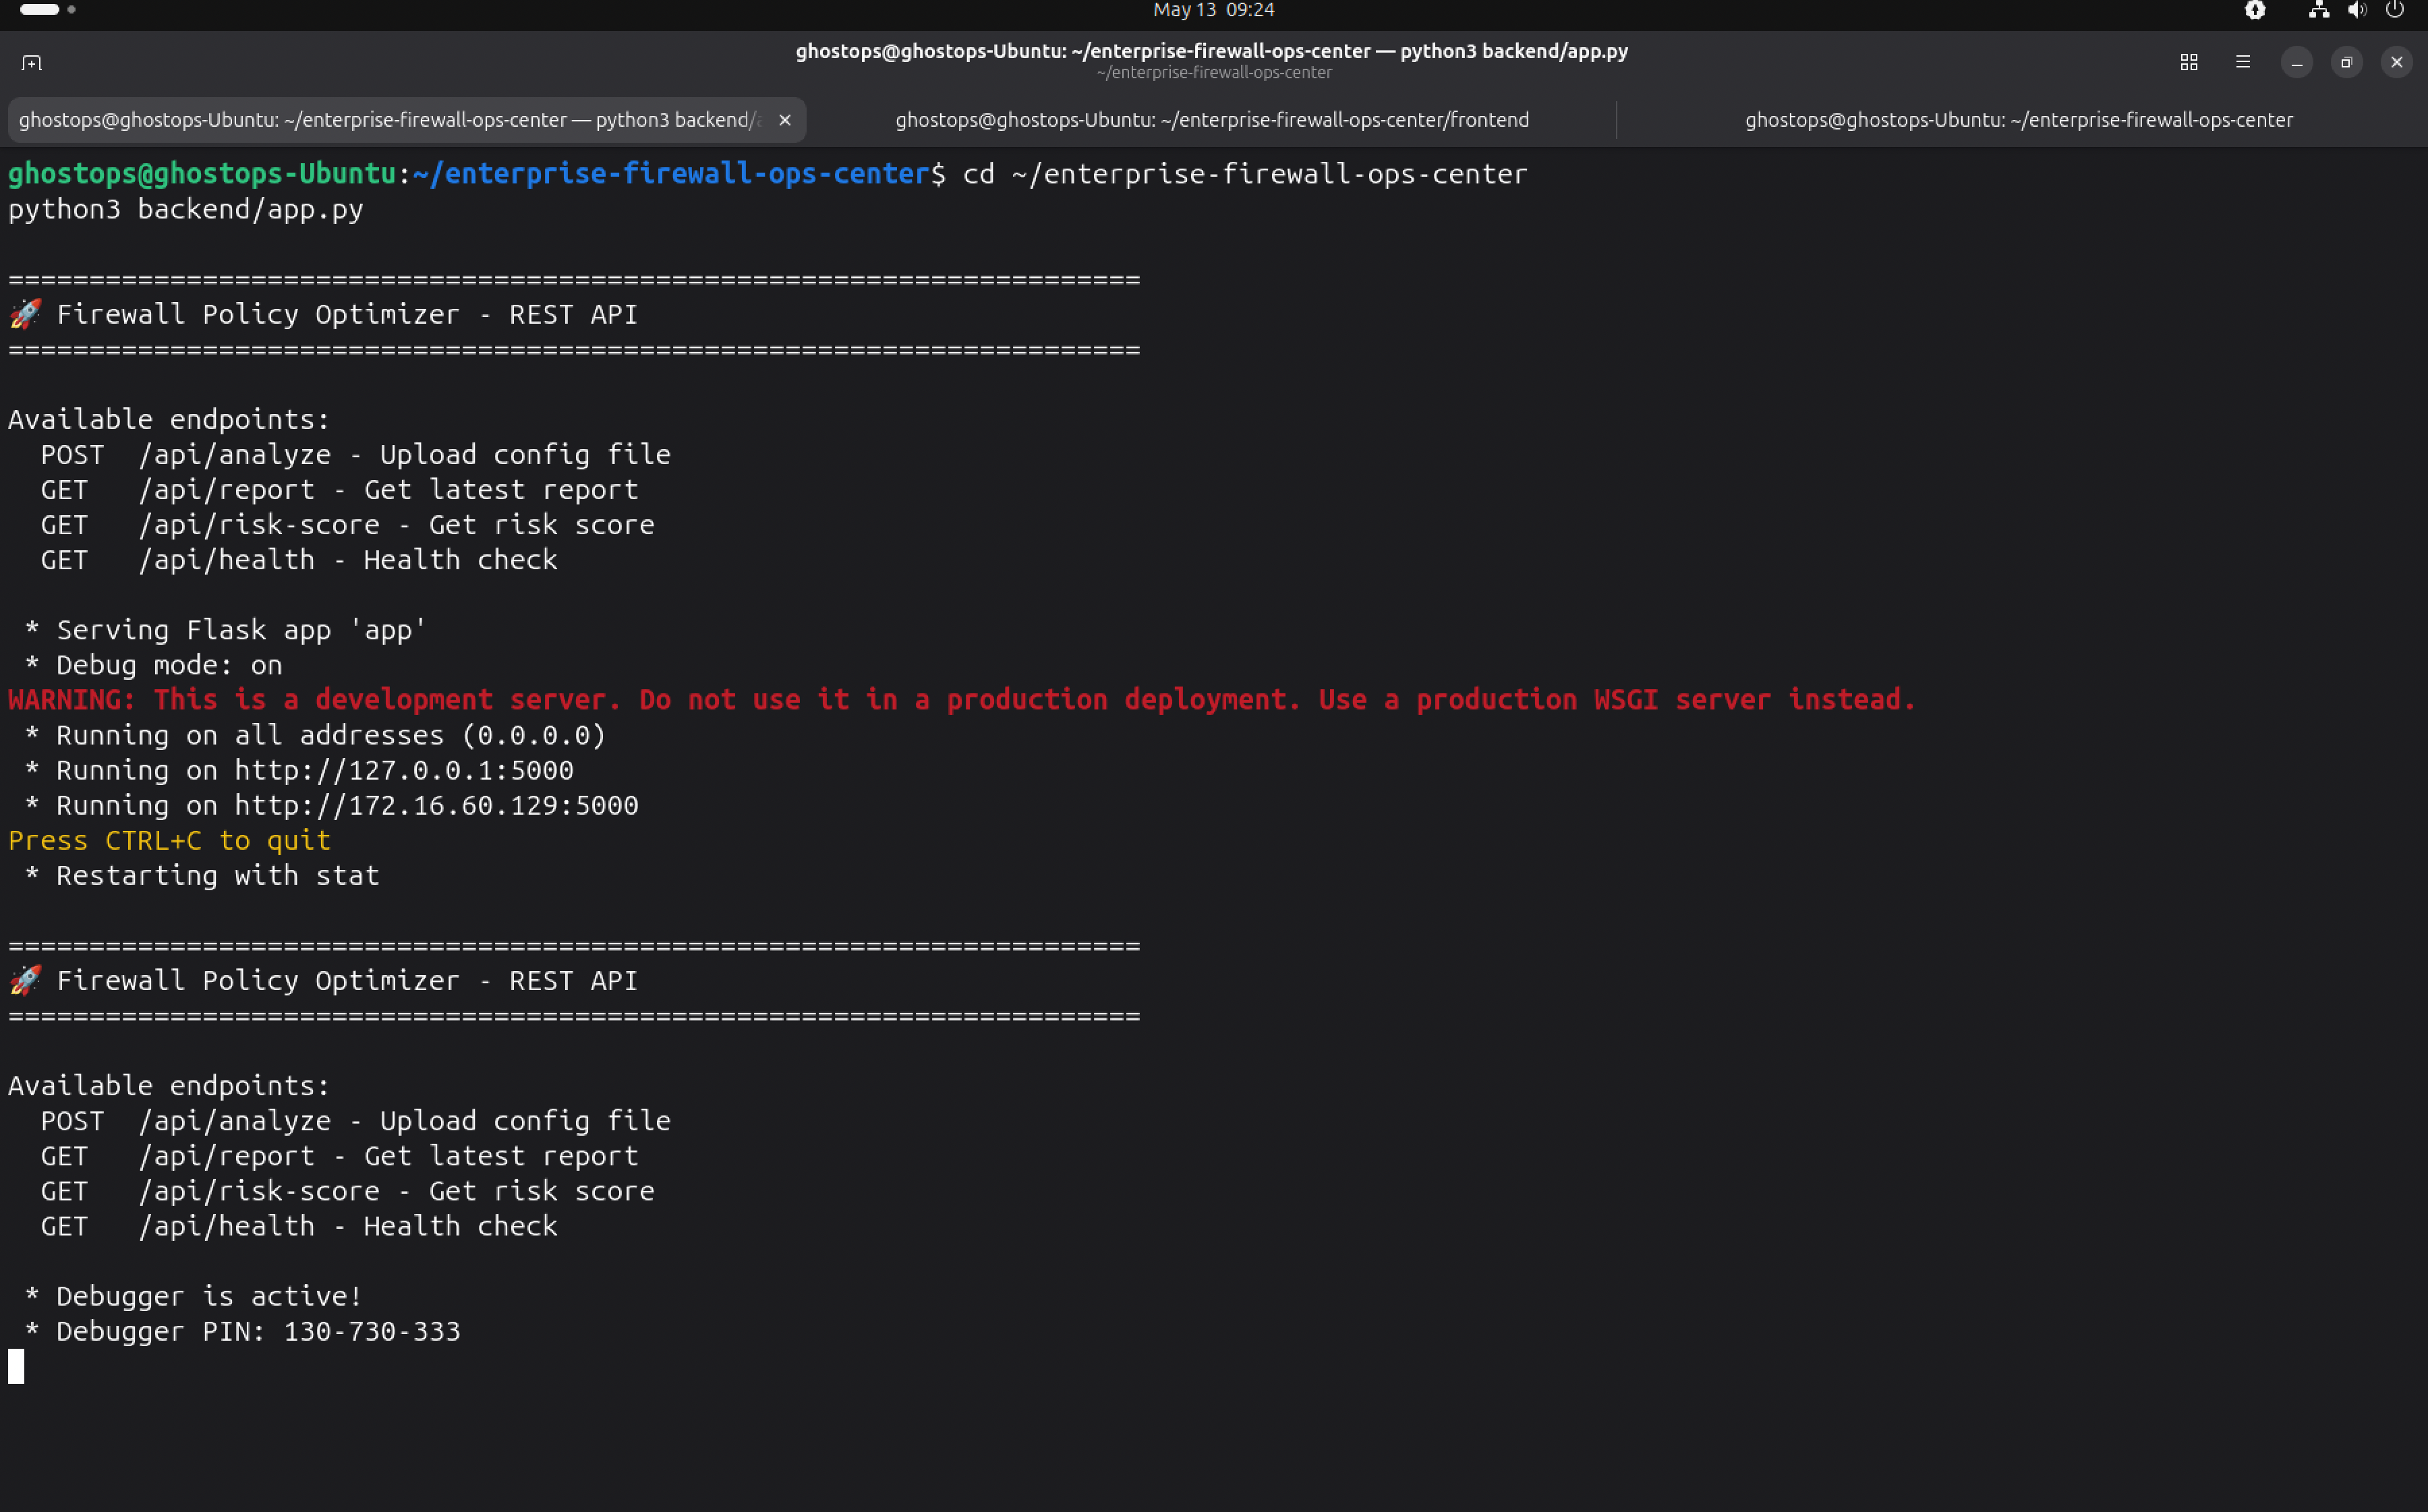Close the terminal window

[2397, 62]
